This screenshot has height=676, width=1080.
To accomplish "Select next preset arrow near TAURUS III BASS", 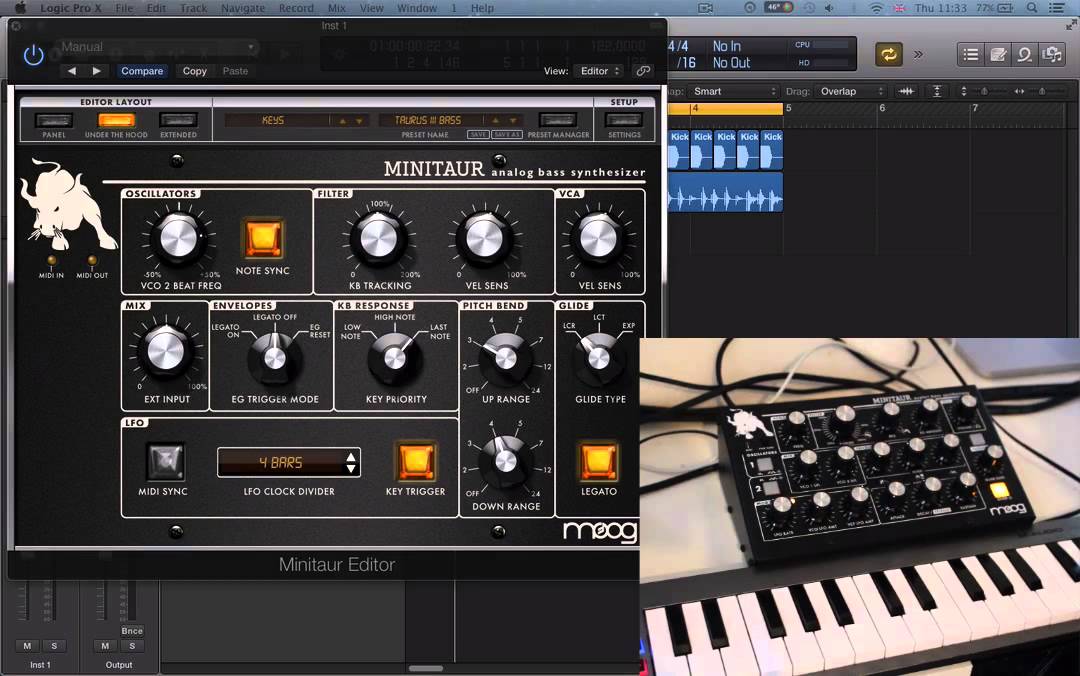I will [x=512, y=121].
